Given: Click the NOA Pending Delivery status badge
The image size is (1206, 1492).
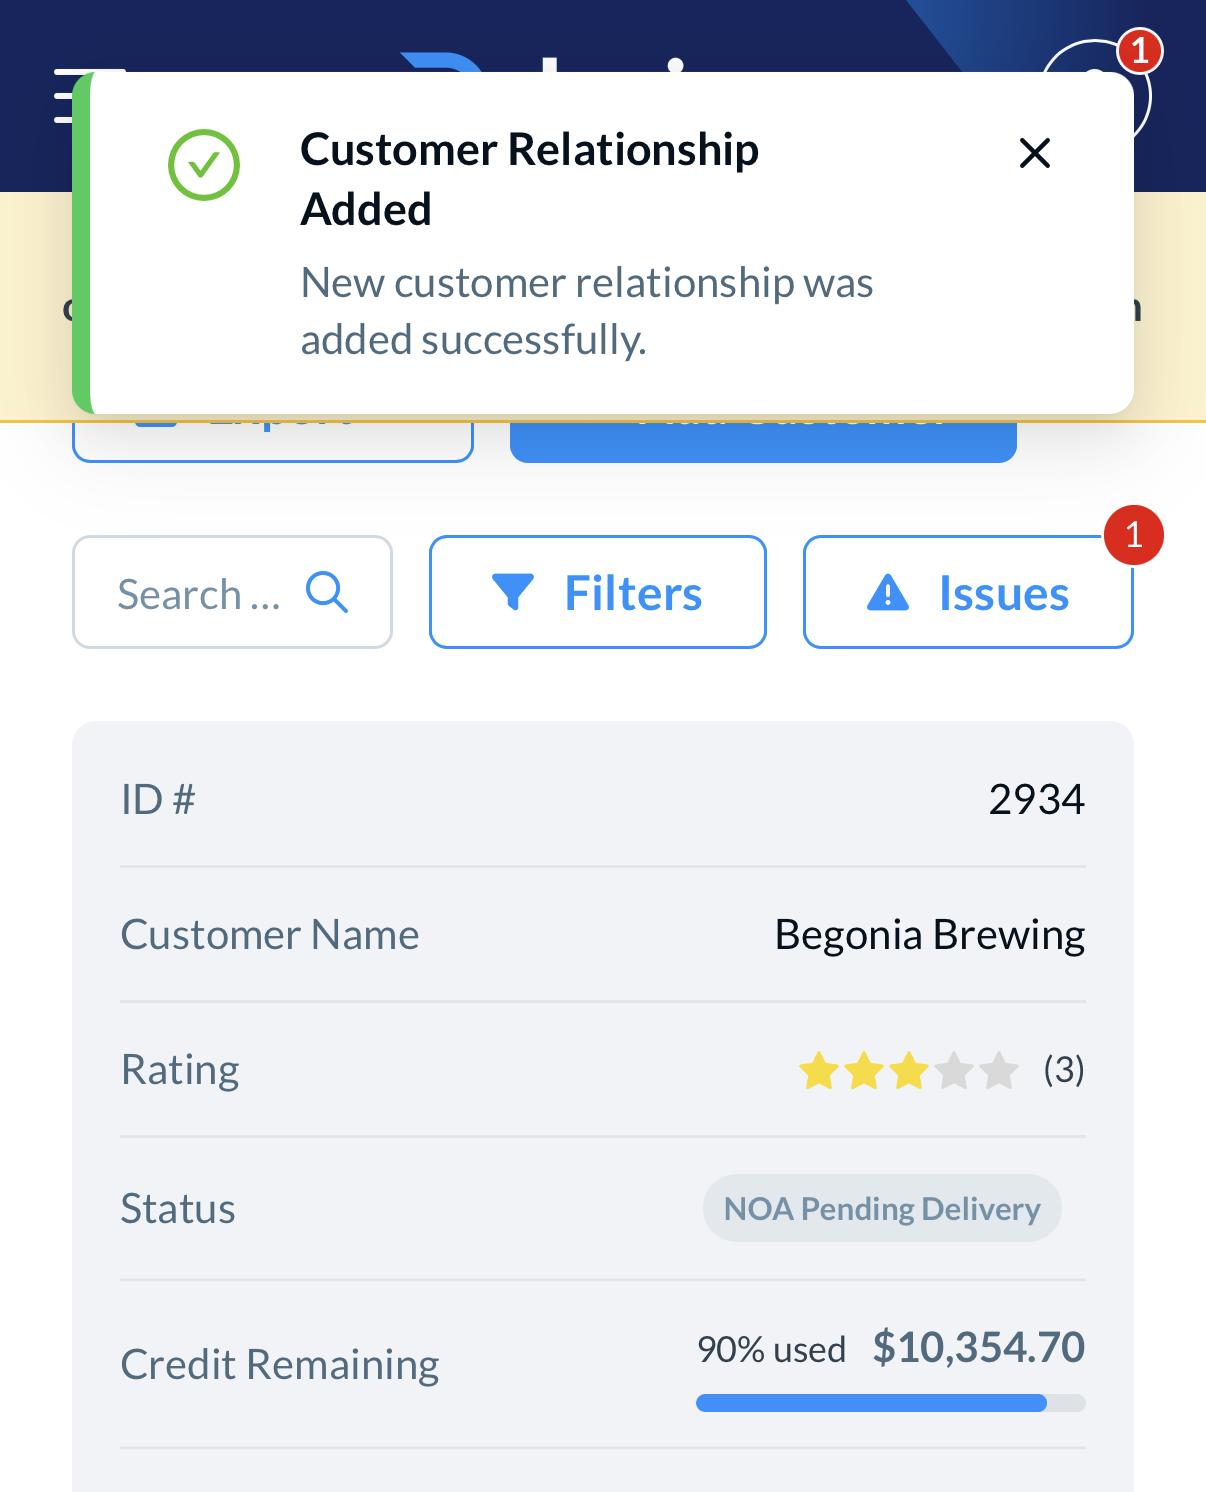Looking at the screenshot, I should [881, 1209].
